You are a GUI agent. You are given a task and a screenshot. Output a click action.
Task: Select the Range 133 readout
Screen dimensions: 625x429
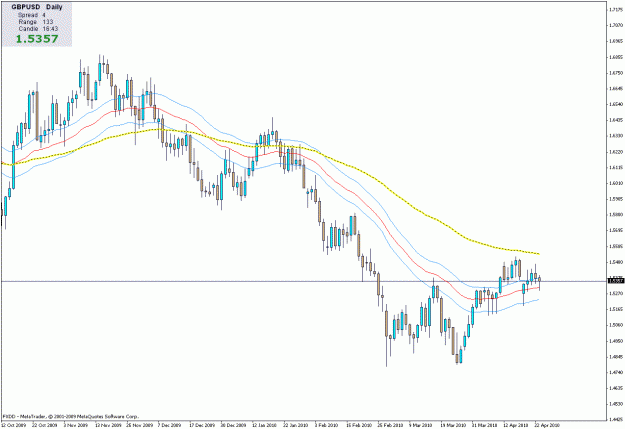coord(35,22)
